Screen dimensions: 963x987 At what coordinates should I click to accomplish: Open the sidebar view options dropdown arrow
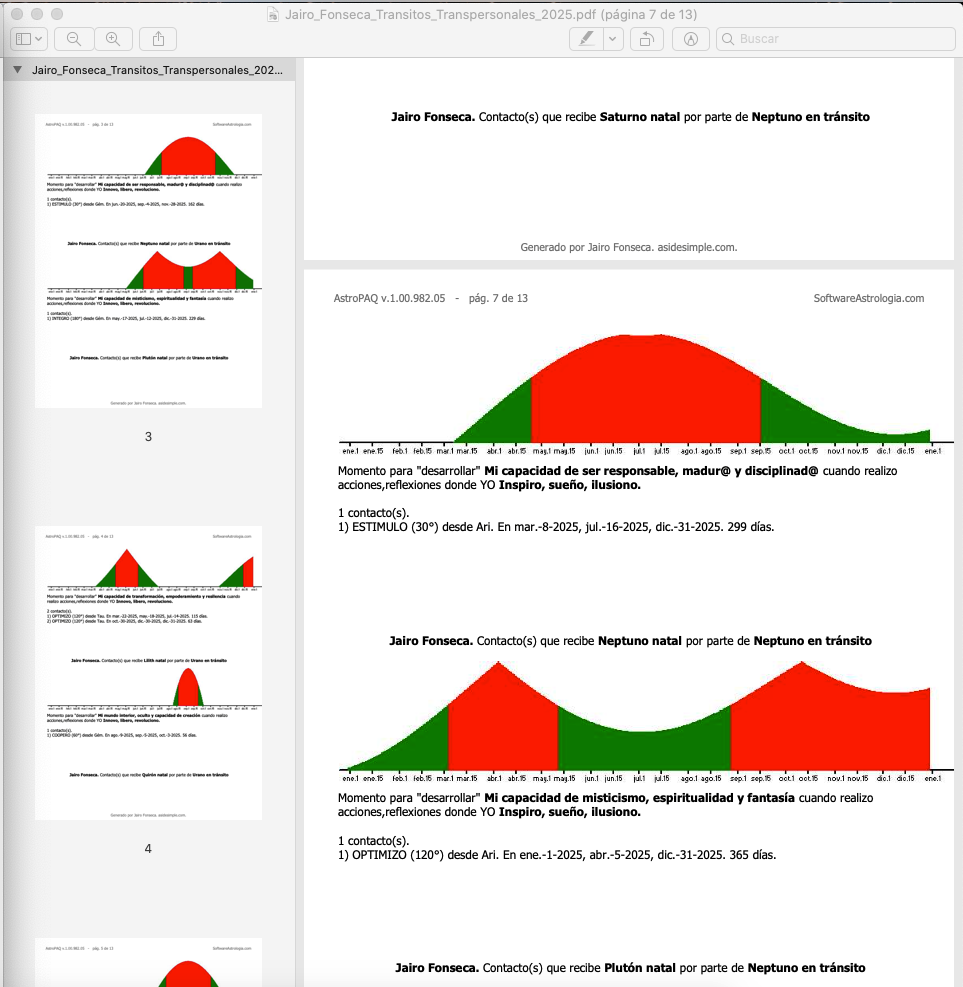tap(39, 39)
